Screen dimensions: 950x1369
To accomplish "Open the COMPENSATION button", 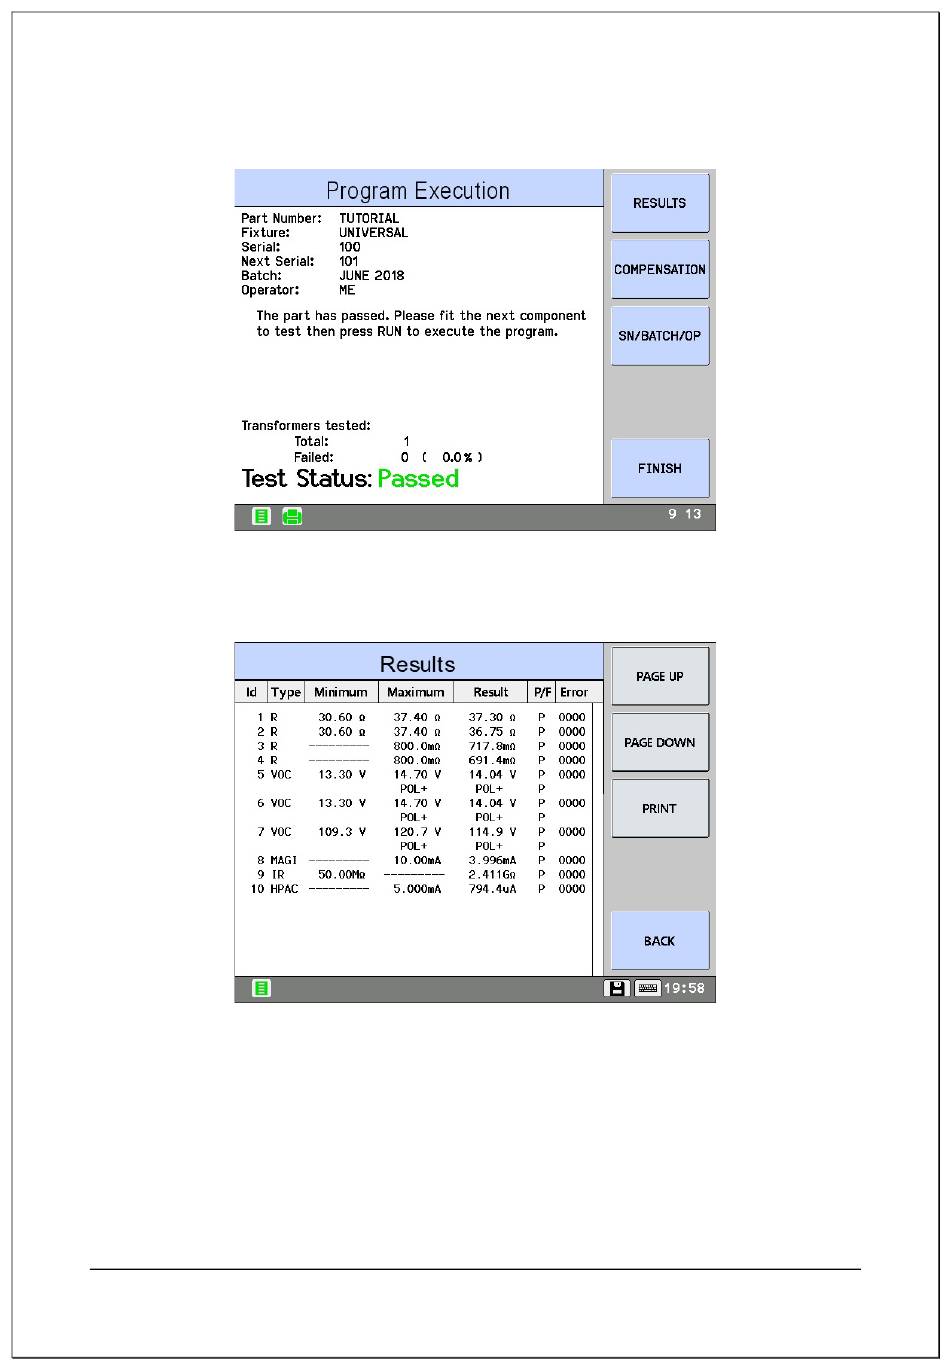I will click(x=660, y=269).
